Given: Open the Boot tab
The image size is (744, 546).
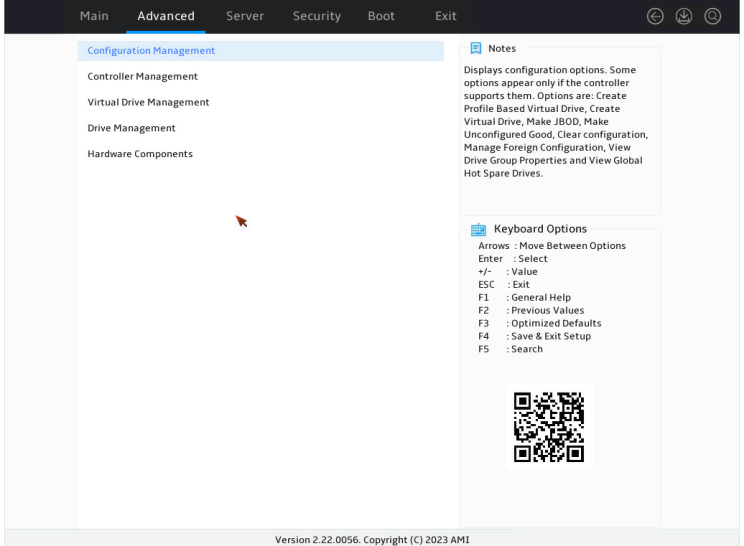Looking at the screenshot, I should [x=381, y=16].
